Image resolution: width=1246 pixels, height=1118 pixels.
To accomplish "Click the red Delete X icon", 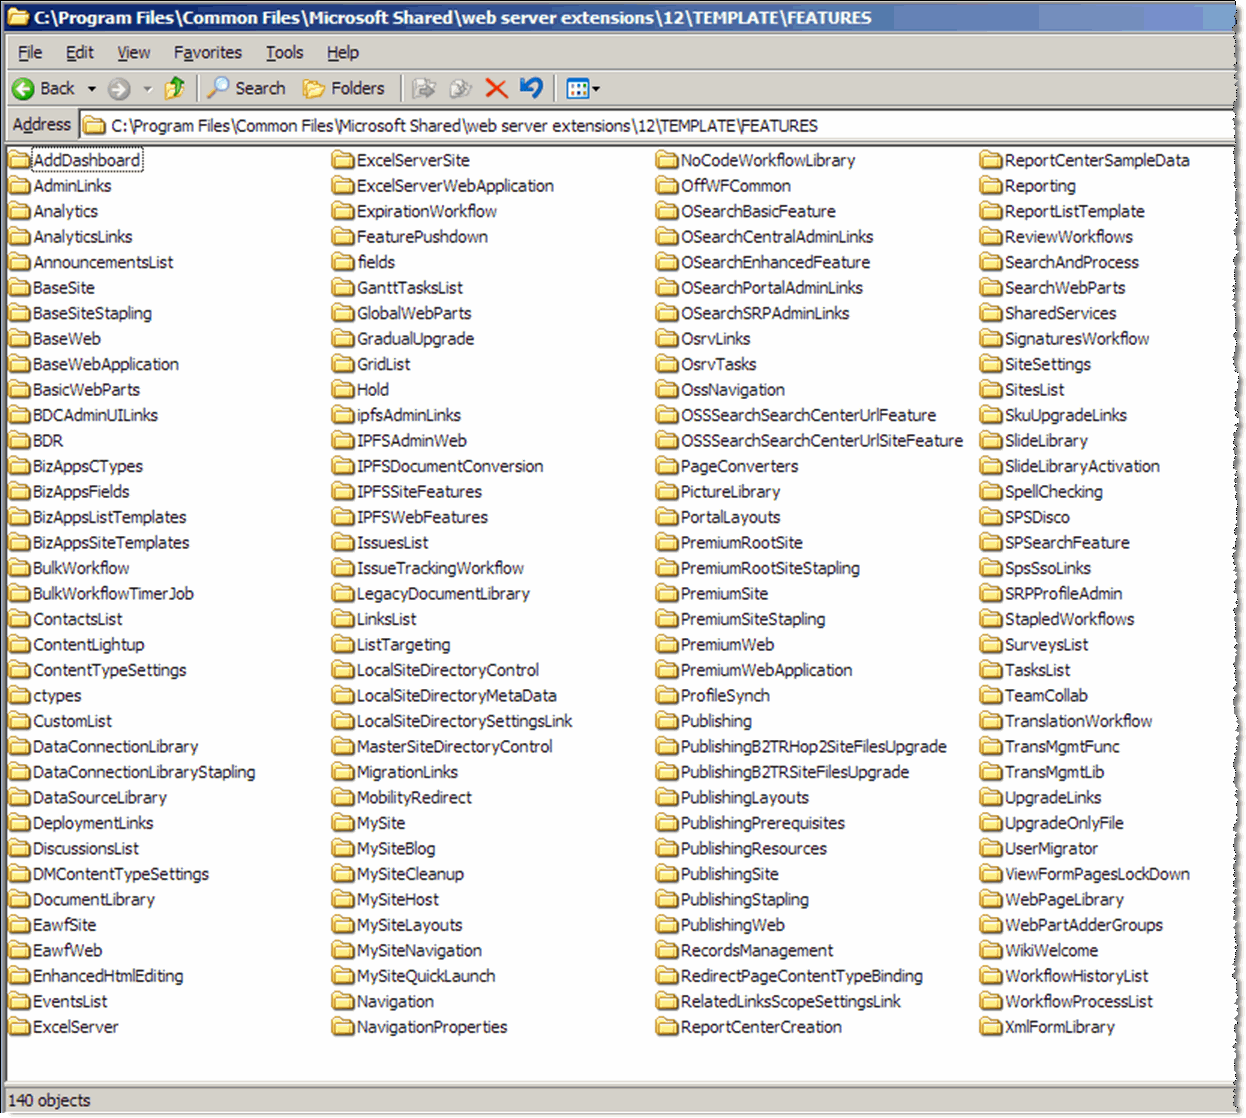I will (x=496, y=89).
